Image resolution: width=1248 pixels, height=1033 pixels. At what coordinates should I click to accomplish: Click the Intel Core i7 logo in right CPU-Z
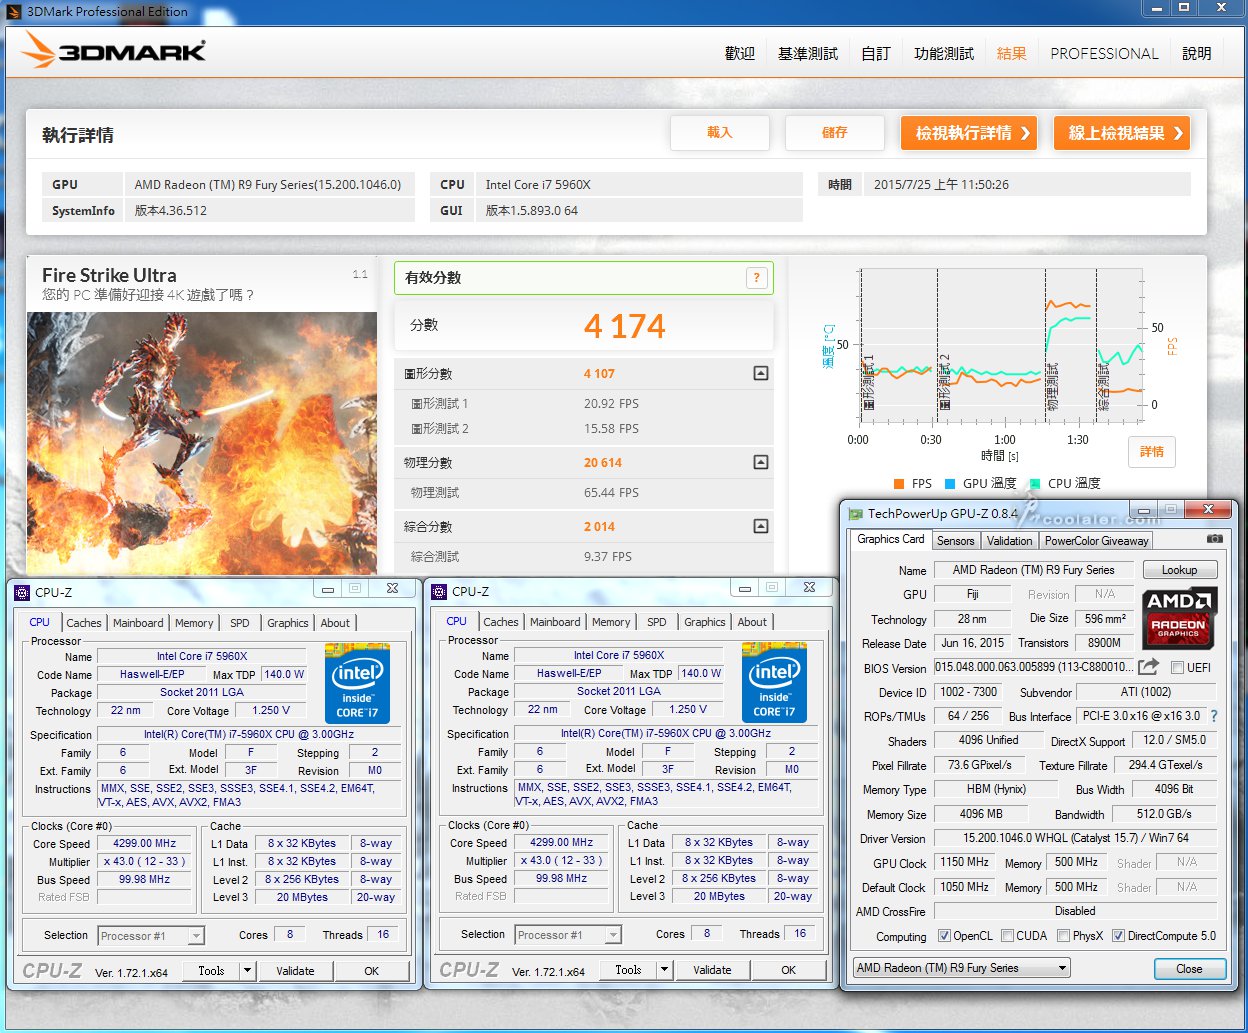774,682
